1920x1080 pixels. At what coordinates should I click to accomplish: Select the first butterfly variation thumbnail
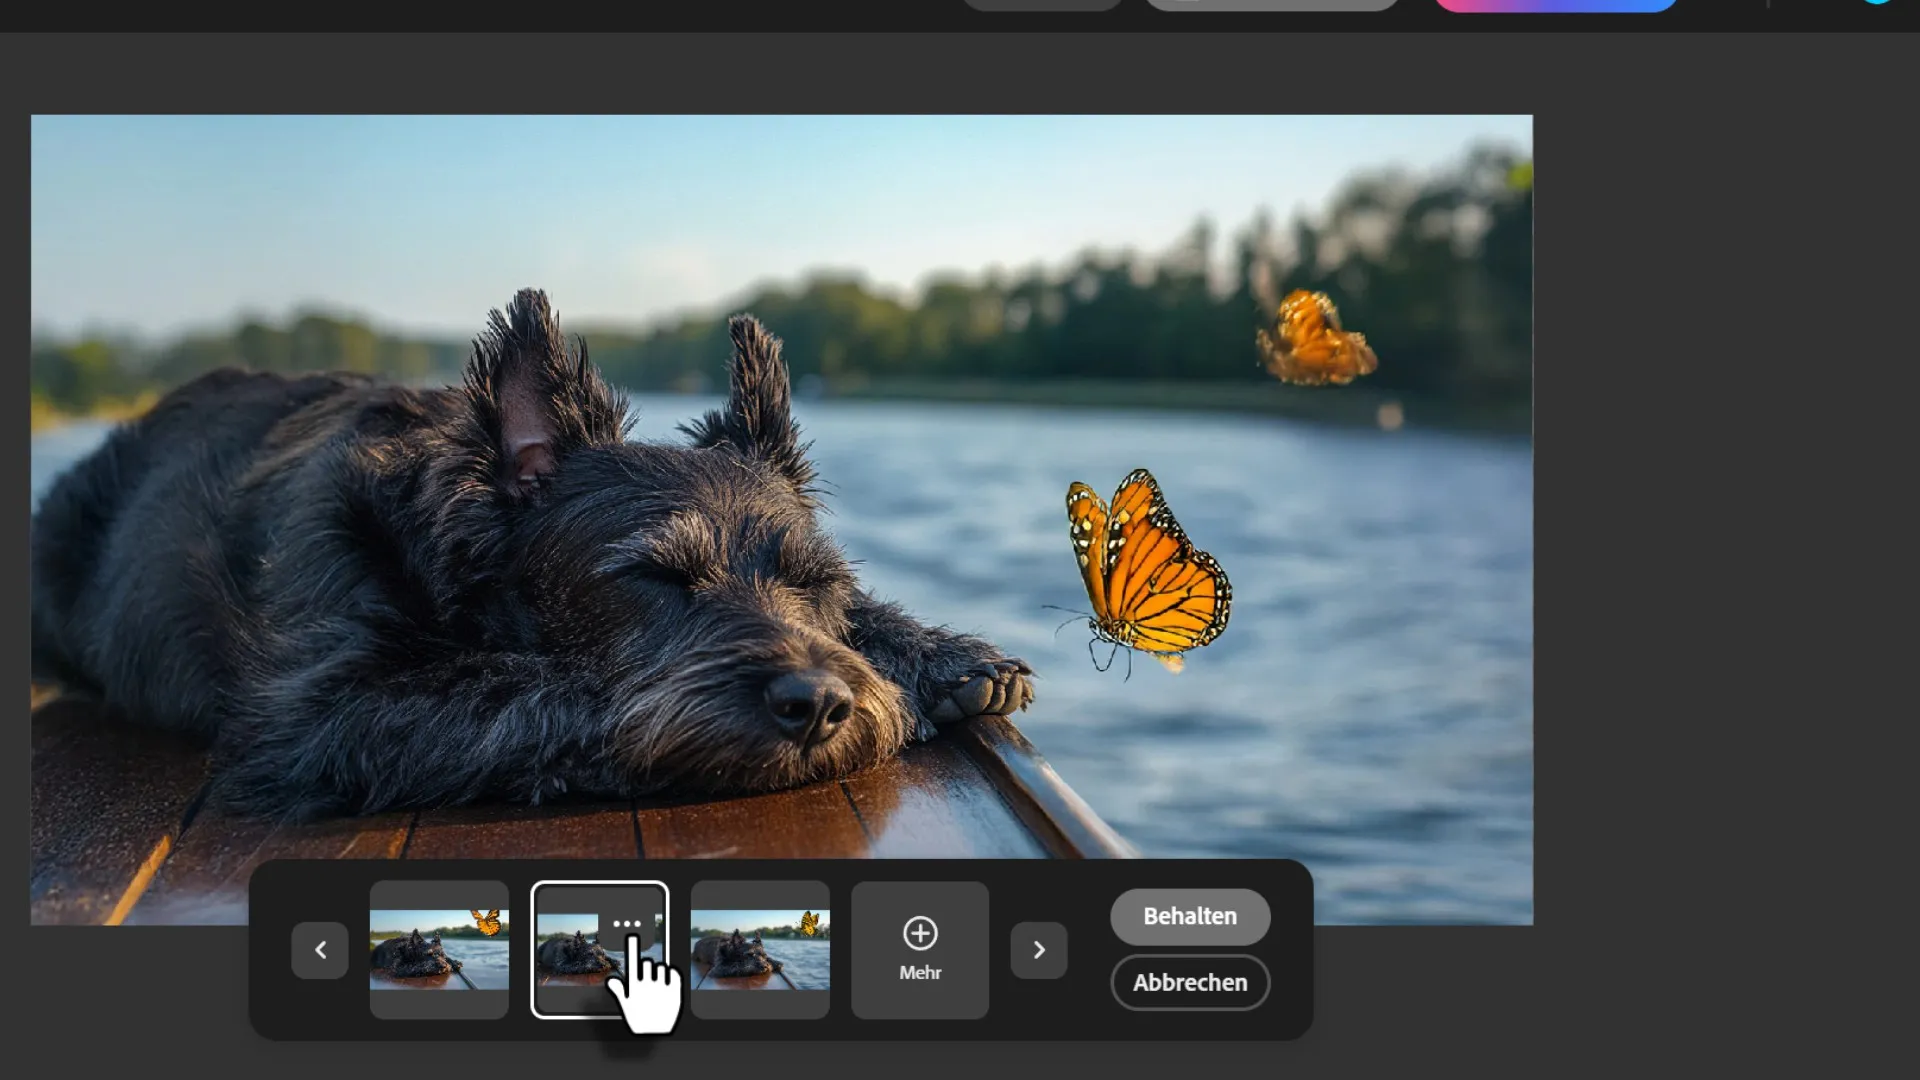439,949
